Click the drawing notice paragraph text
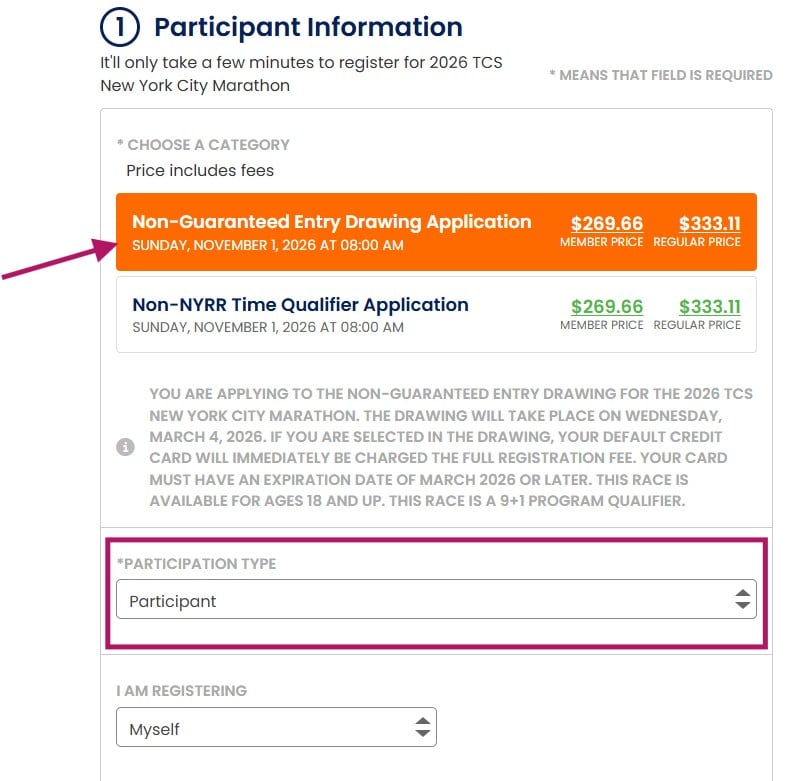The height and width of the screenshot is (781, 786). [x=450, y=447]
